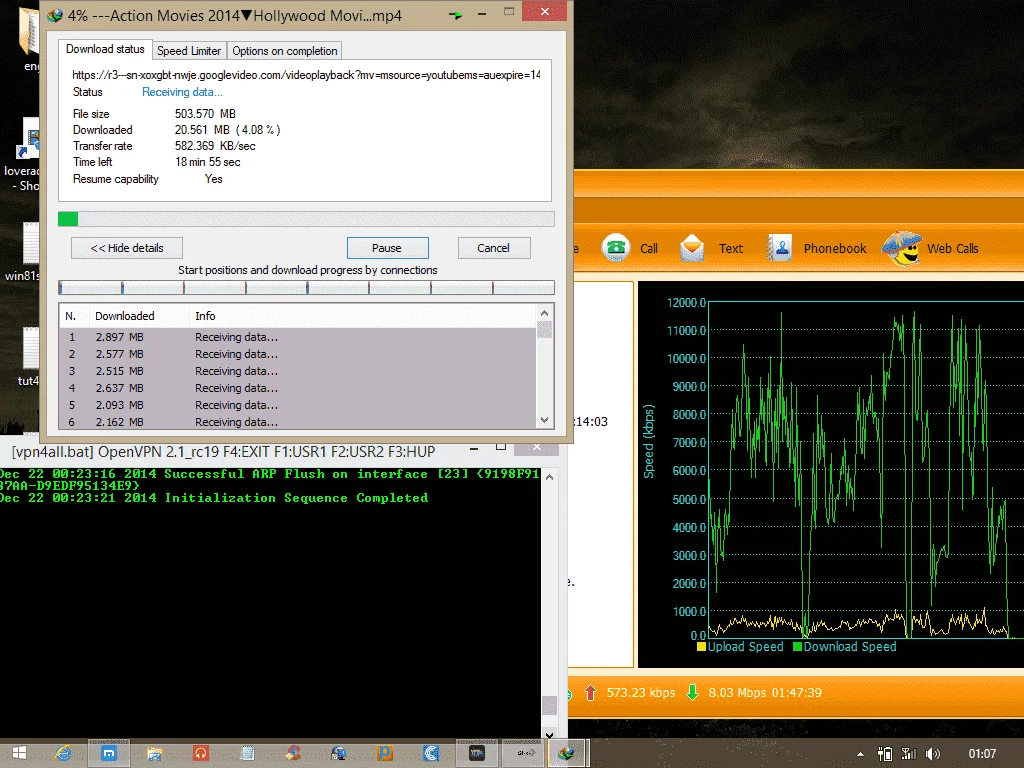Click the battery power tray icon
The image size is (1024, 768).
click(885, 754)
